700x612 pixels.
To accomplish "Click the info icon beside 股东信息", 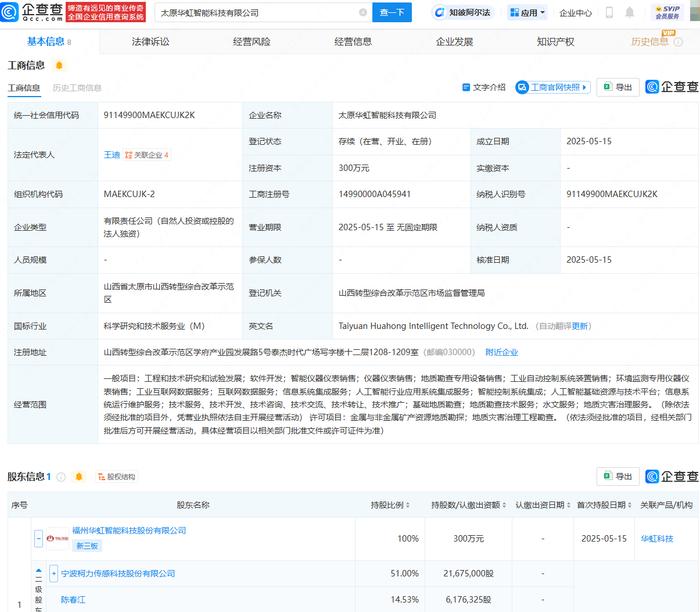I will point(61,477).
